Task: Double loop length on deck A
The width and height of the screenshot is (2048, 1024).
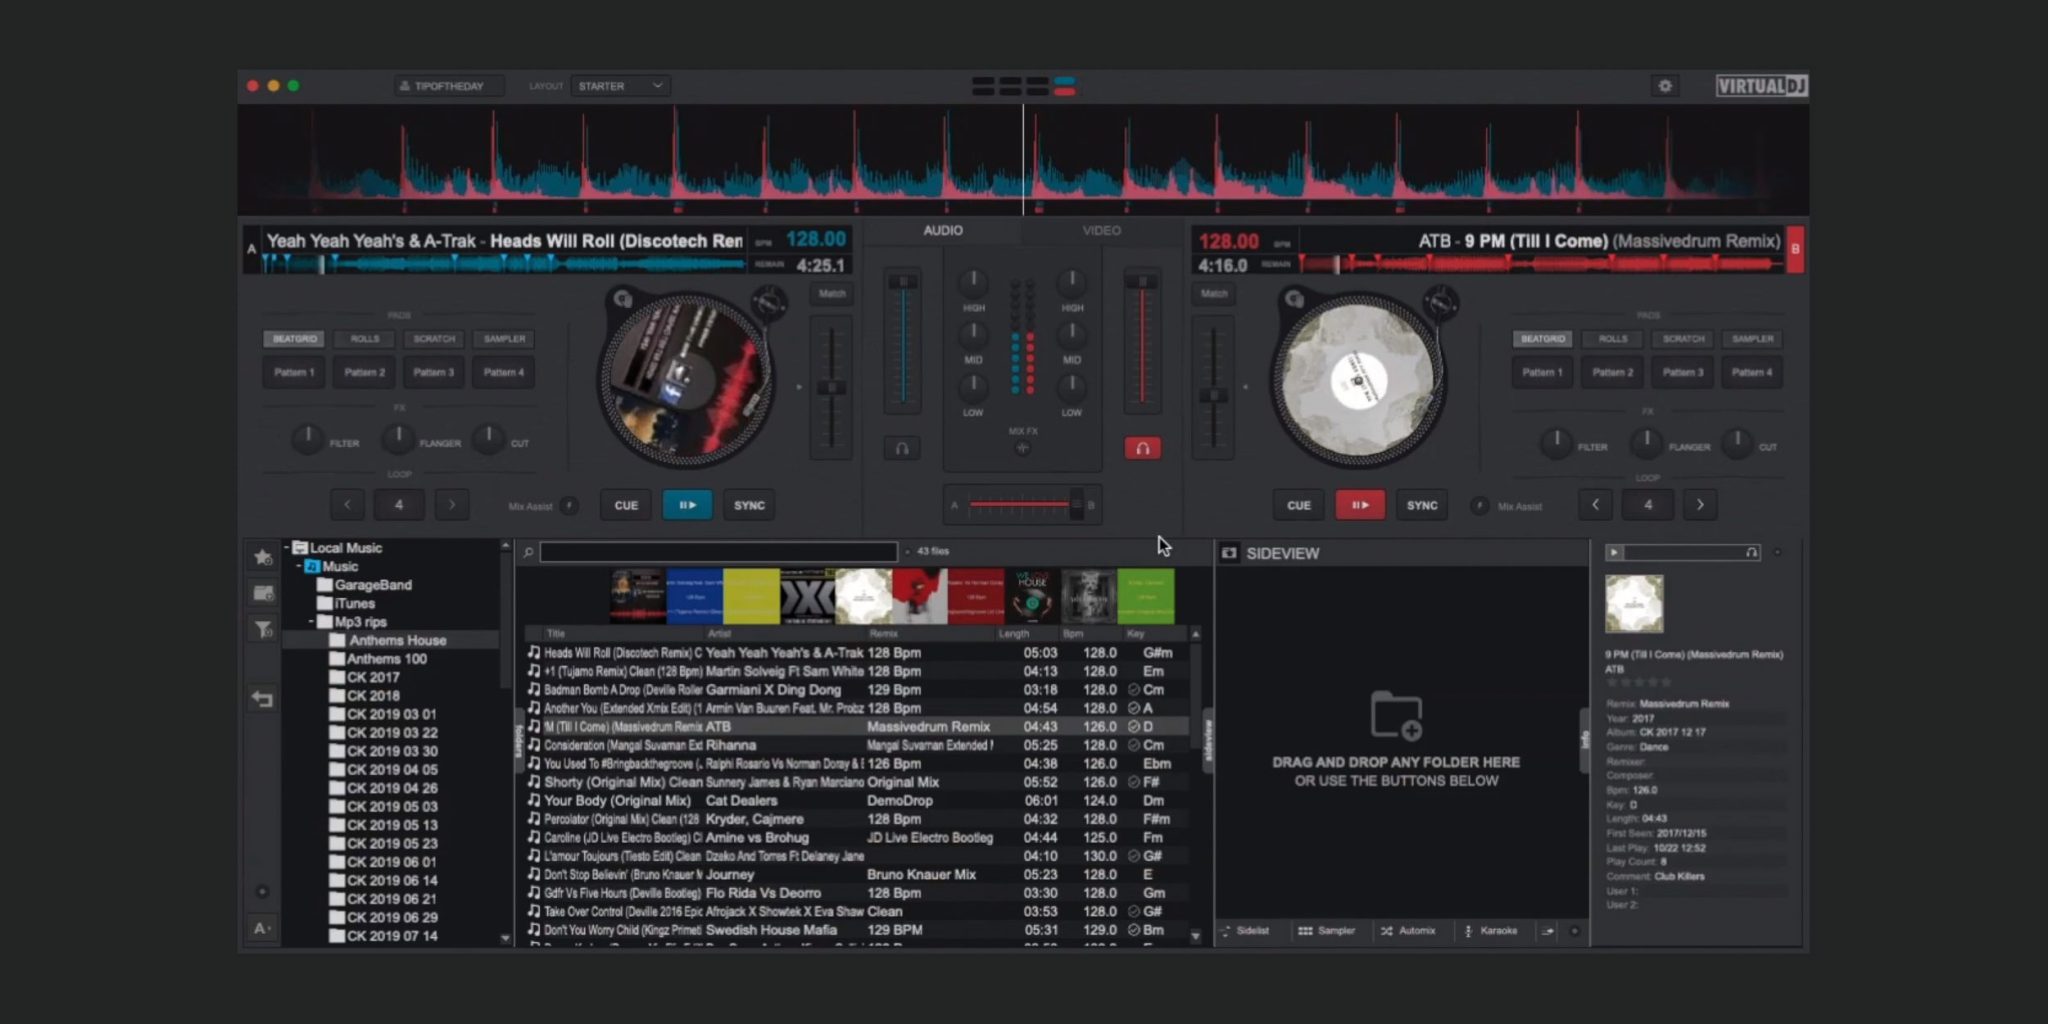Action: pos(452,505)
